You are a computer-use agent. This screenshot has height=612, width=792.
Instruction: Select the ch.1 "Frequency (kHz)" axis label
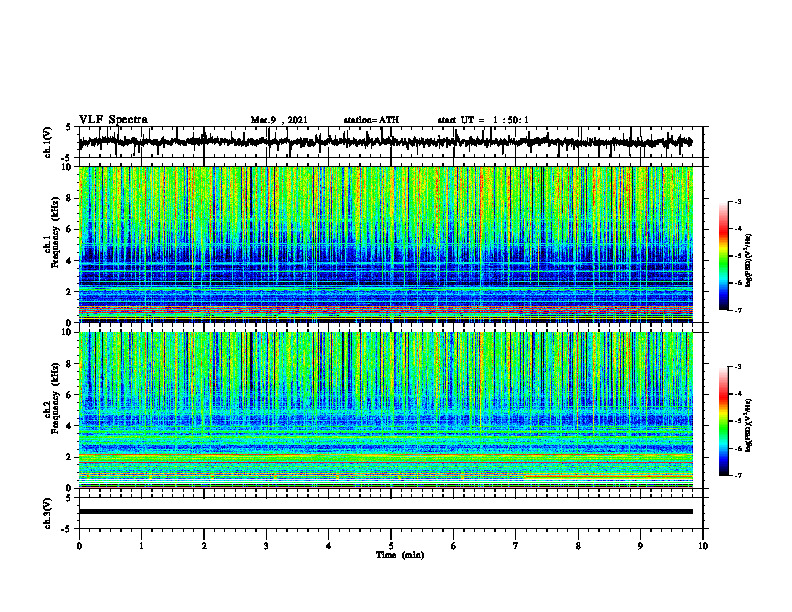tap(55, 233)
